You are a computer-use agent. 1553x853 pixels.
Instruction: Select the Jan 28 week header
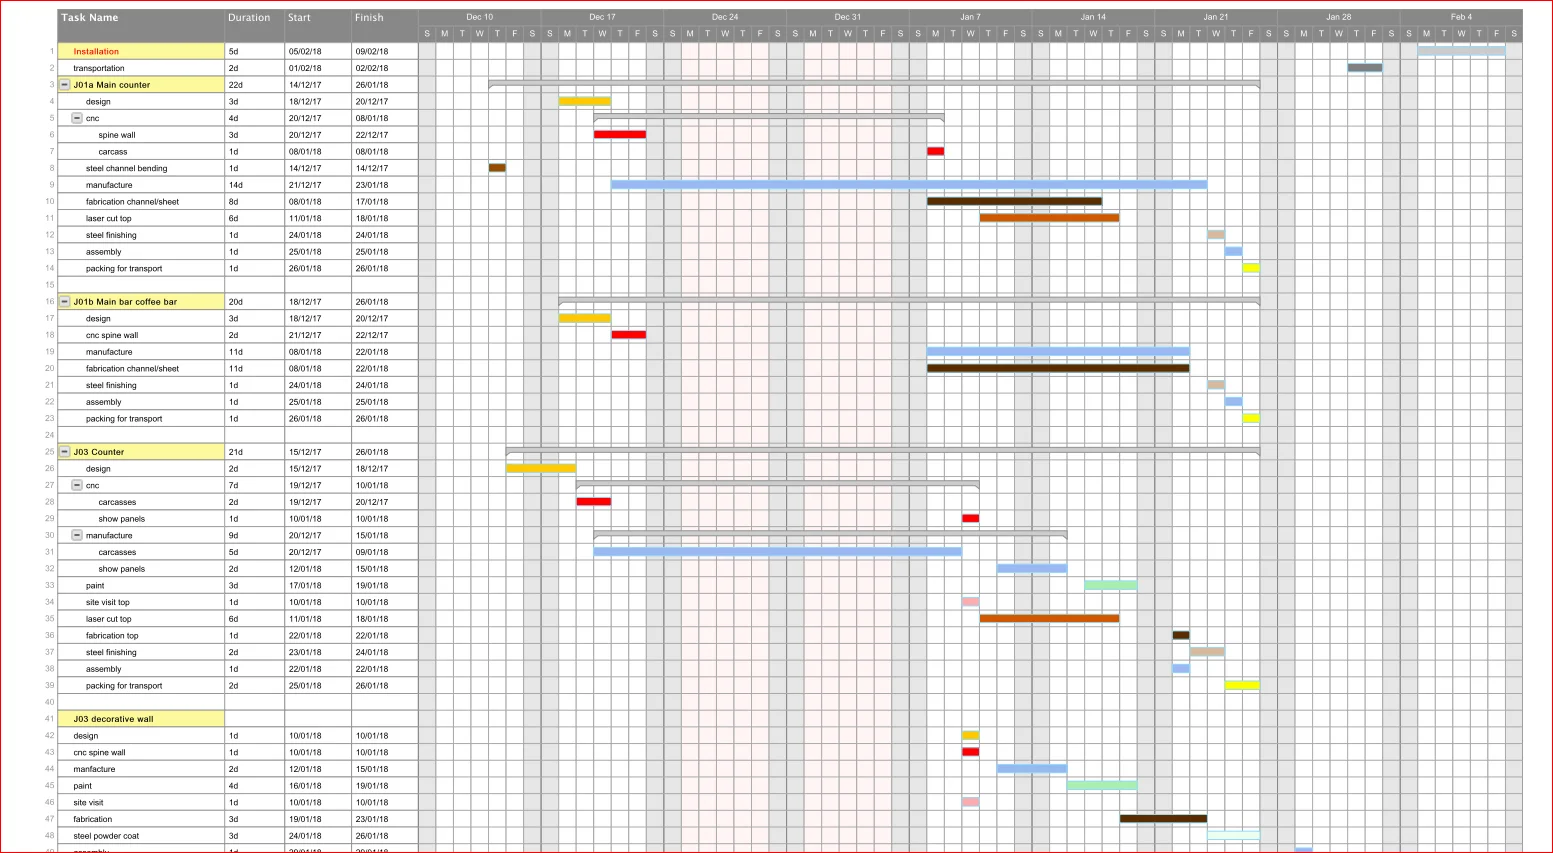1338,17
